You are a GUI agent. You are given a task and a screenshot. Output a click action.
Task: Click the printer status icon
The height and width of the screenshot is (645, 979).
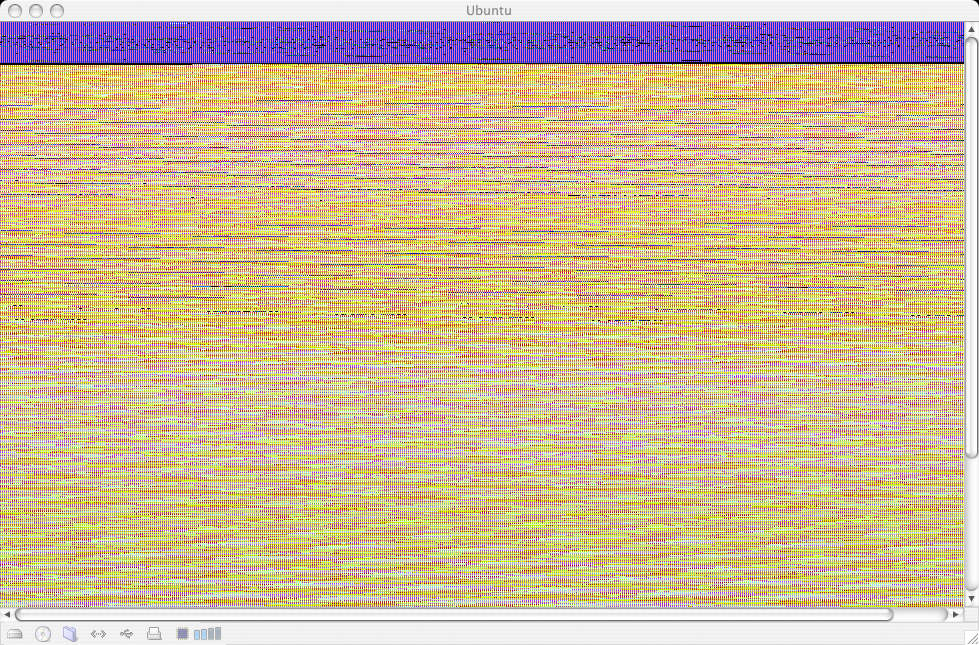pos(154,634)
